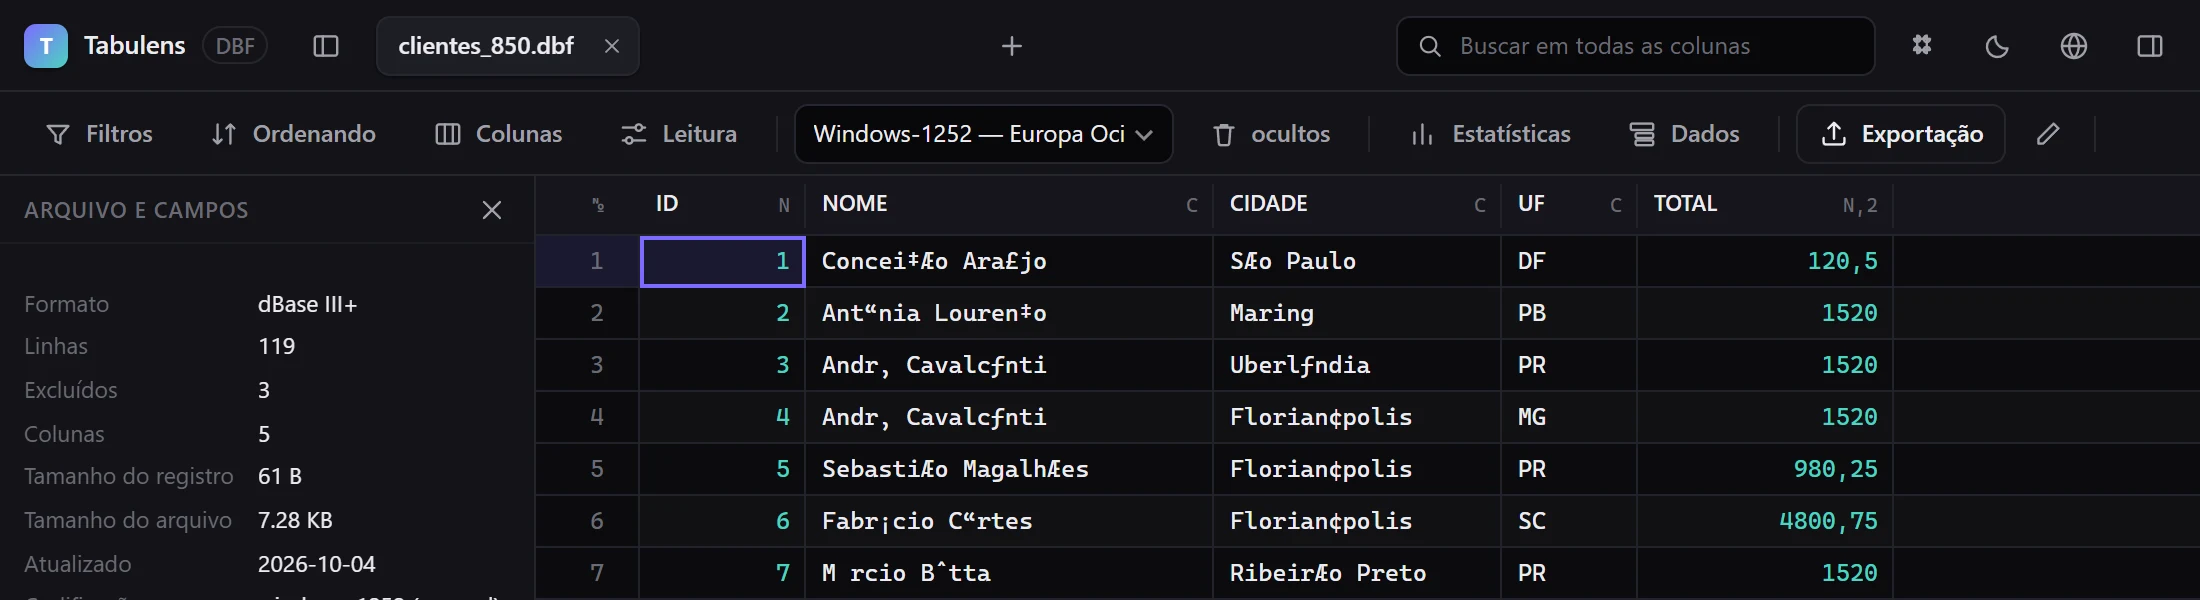
Task: Open the Colunas column chooser
Action: point(499,134)
